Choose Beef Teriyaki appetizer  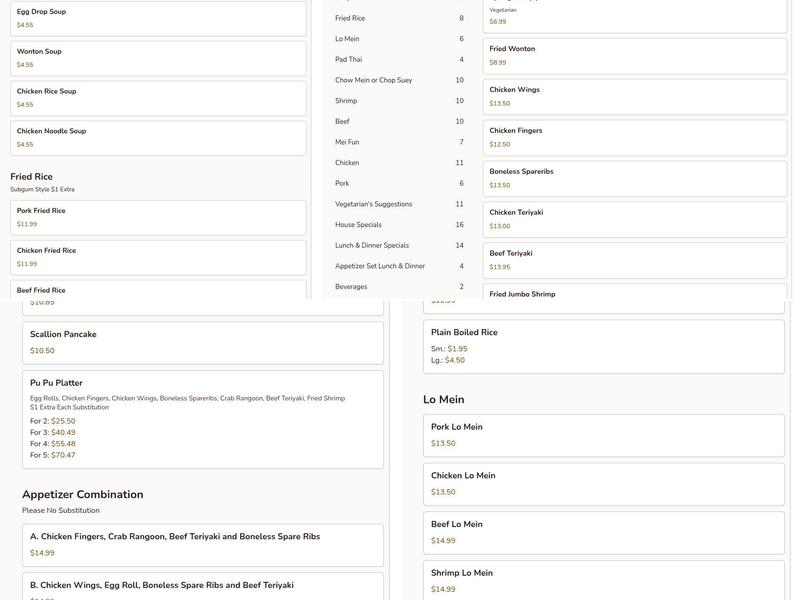point(636,260)
